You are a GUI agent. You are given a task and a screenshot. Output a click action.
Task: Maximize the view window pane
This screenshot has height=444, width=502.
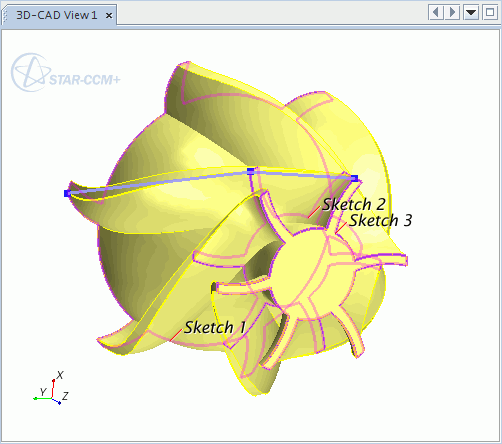pos(490,13)
